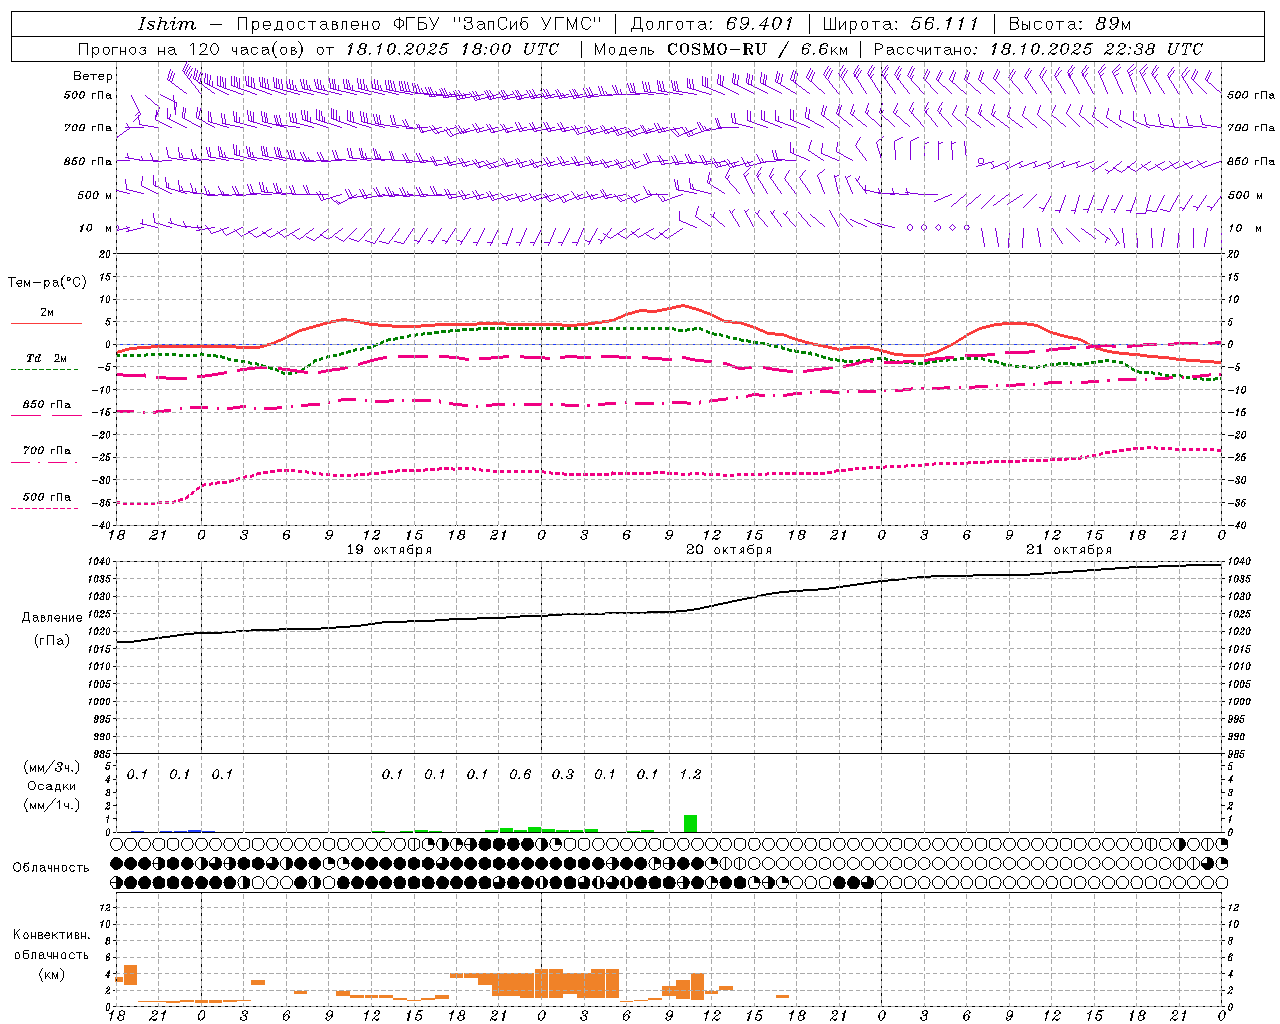
Task: Click the red 2м temperature legend line
Action: (46, 322)
